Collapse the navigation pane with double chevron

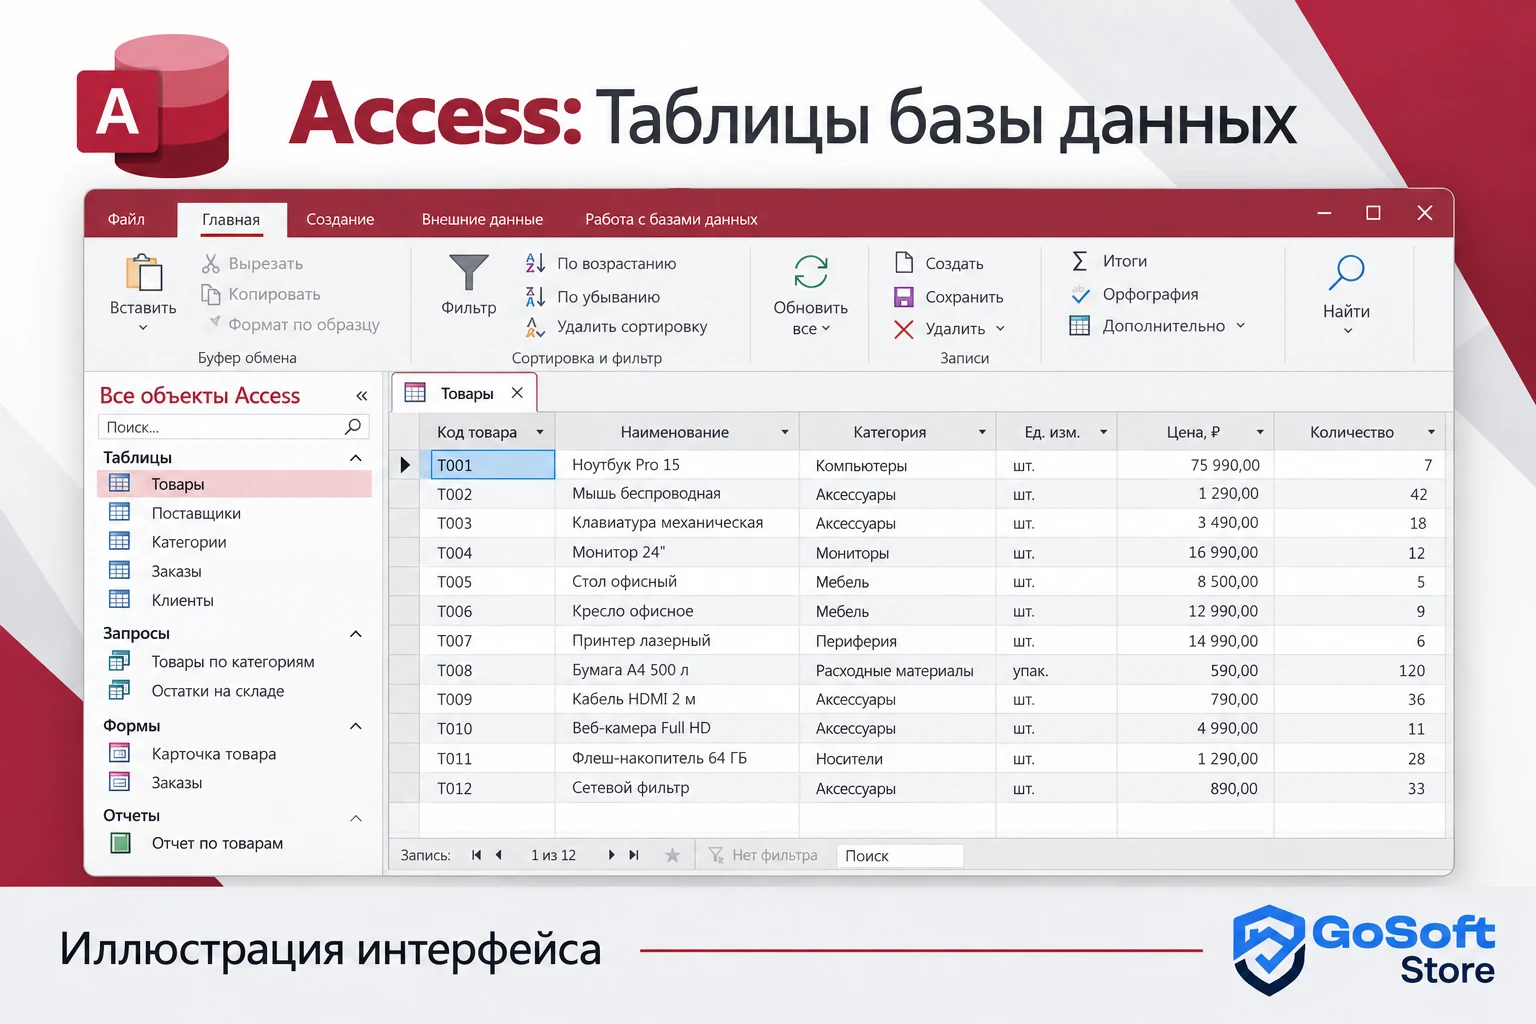361,396
